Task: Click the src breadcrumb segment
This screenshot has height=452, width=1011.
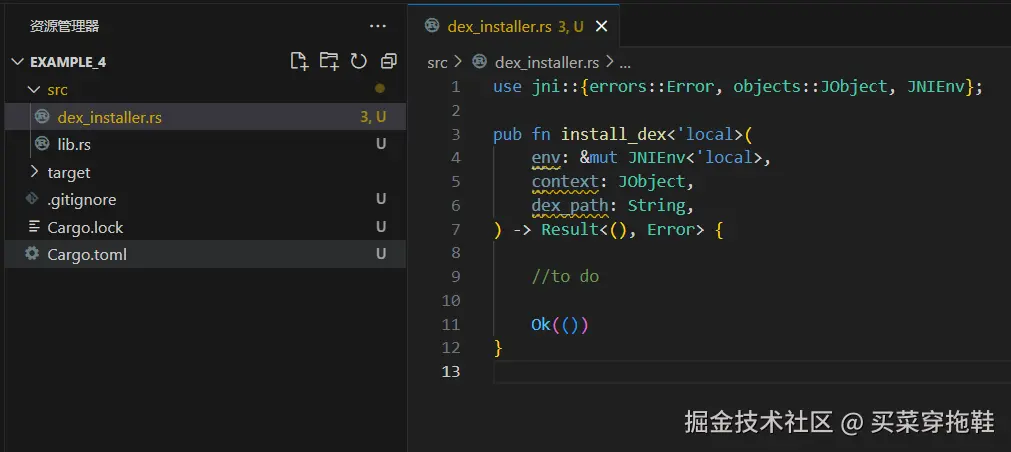Action: tap(437, 63)
